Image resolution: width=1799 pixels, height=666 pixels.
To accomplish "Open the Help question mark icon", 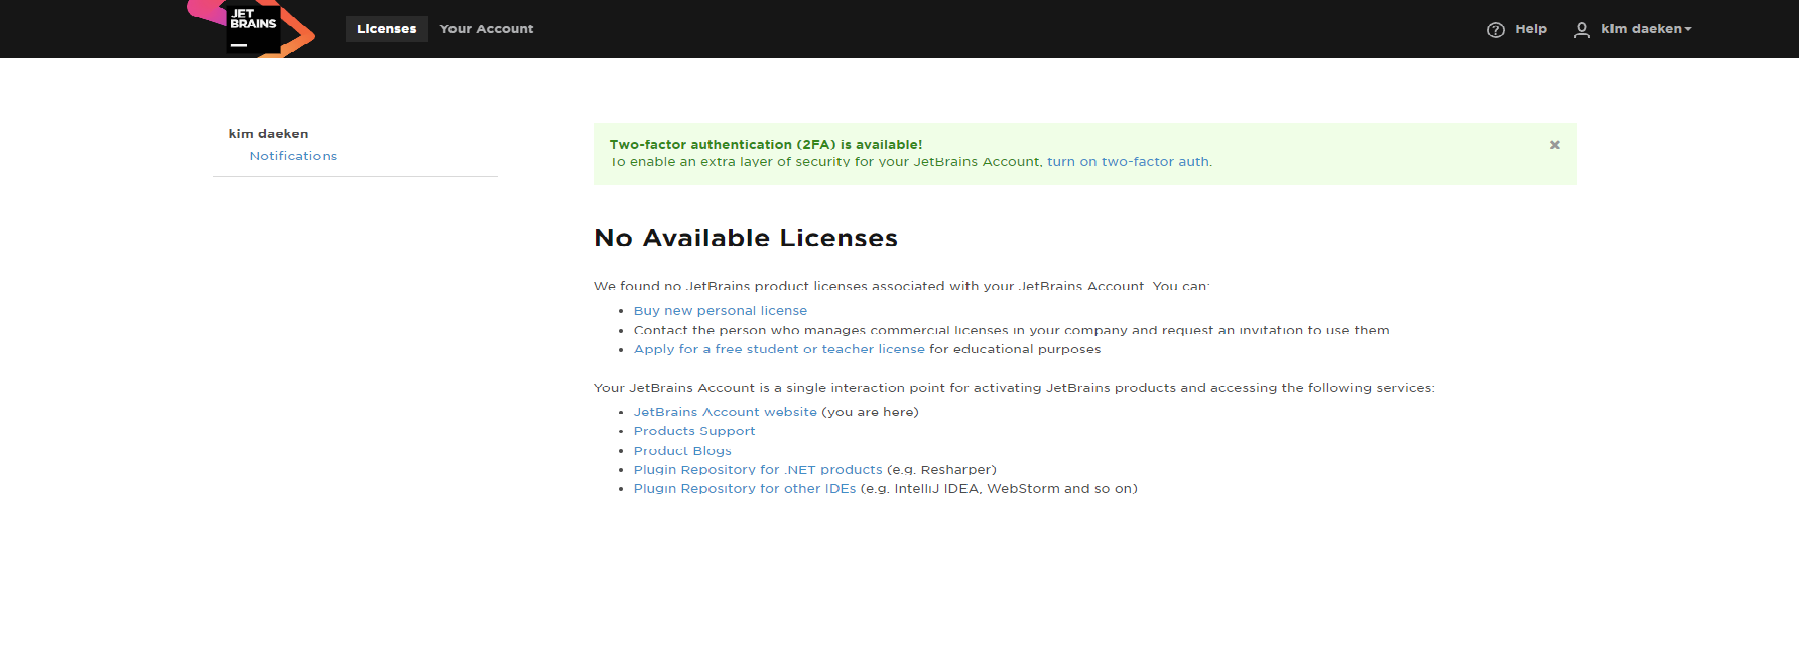I will pos(1495,30).
